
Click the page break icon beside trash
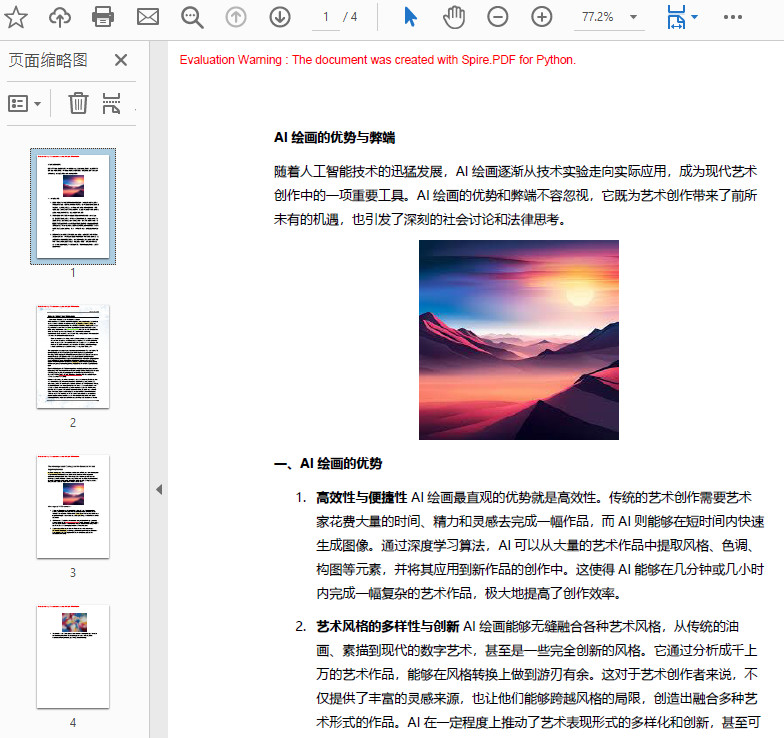(x=111, y=103)
